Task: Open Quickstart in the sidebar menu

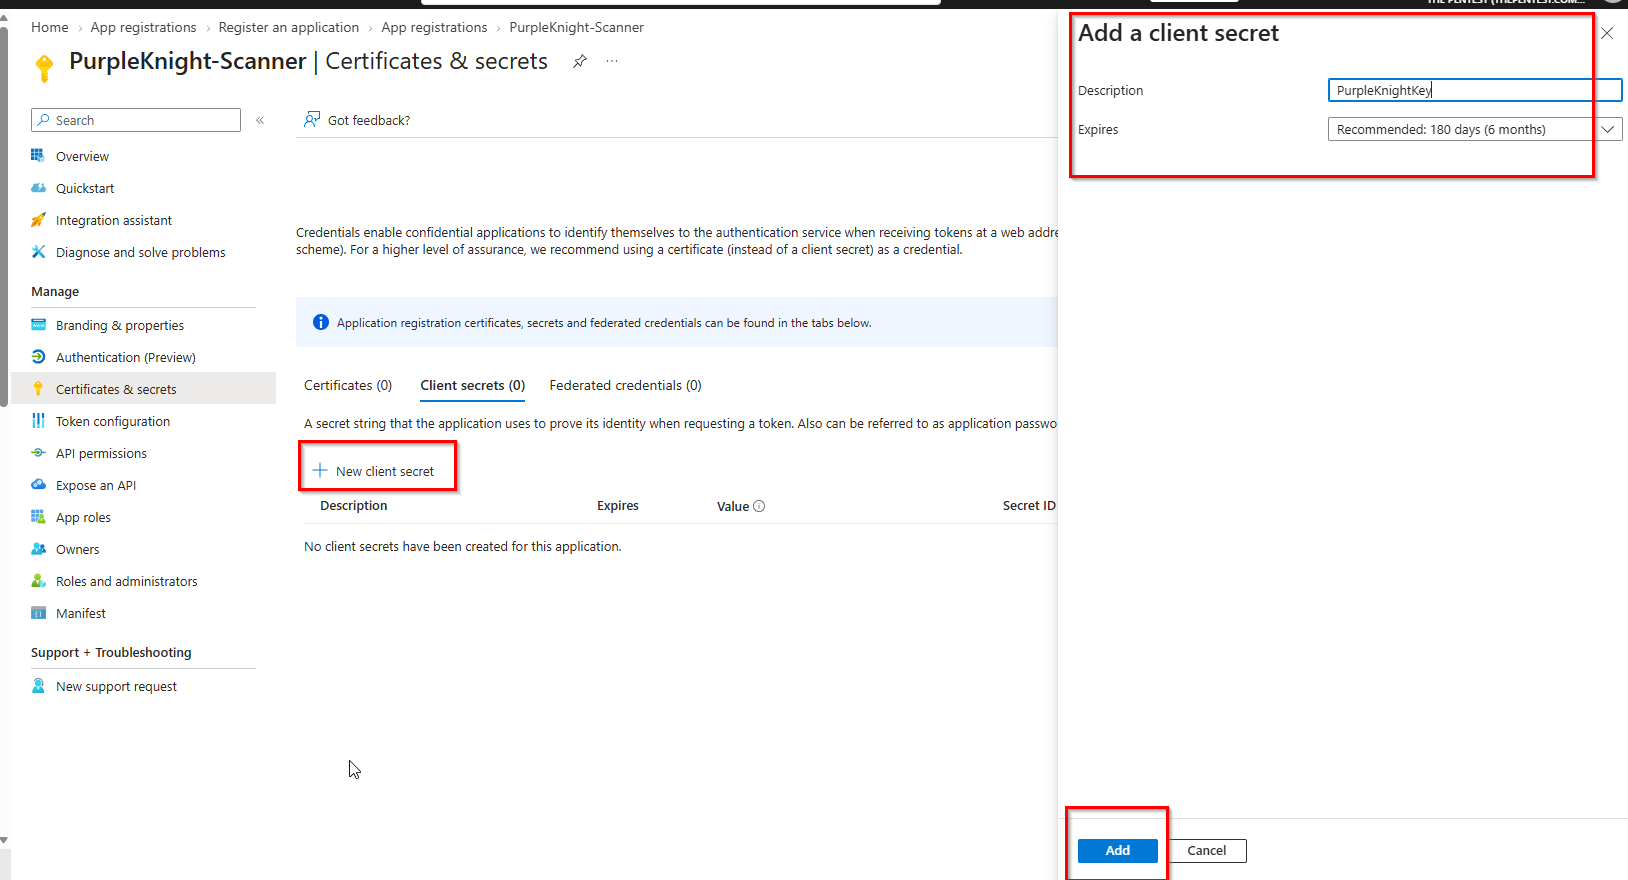Action: click(x=85, y=188)
